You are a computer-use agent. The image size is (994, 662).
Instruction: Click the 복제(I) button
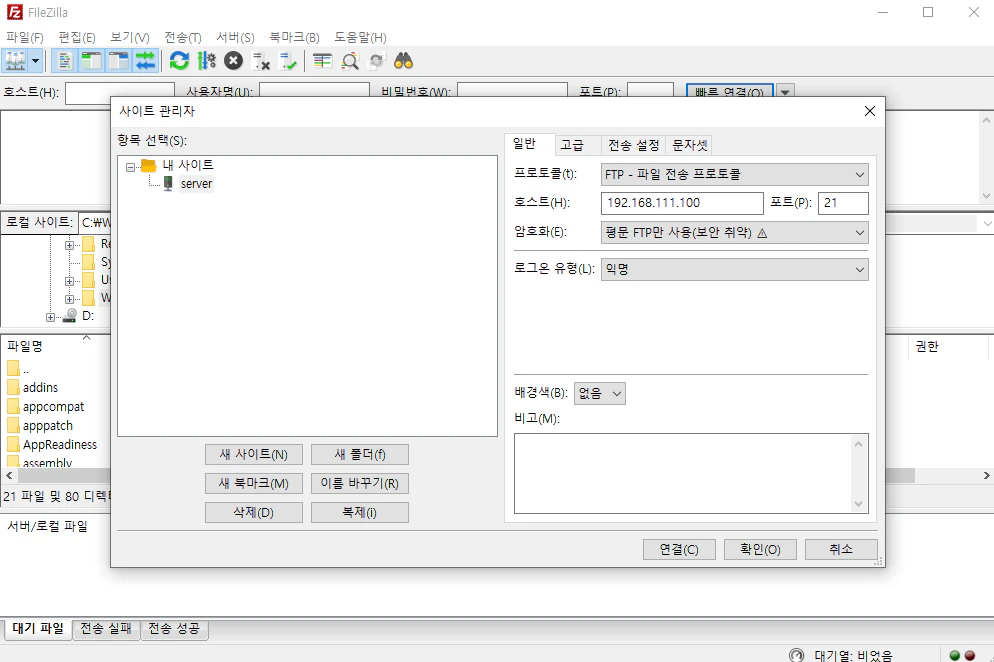pos(359,512)
